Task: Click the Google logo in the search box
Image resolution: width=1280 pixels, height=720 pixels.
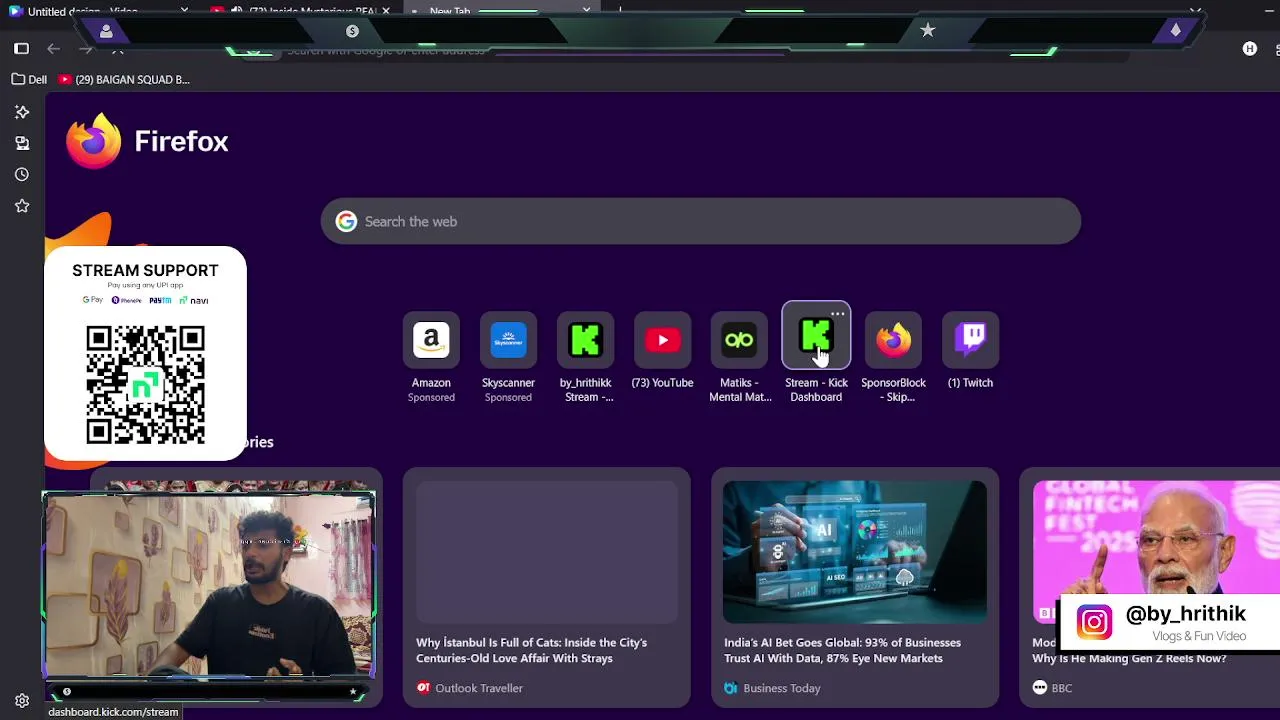Action: tap(346, 221)
